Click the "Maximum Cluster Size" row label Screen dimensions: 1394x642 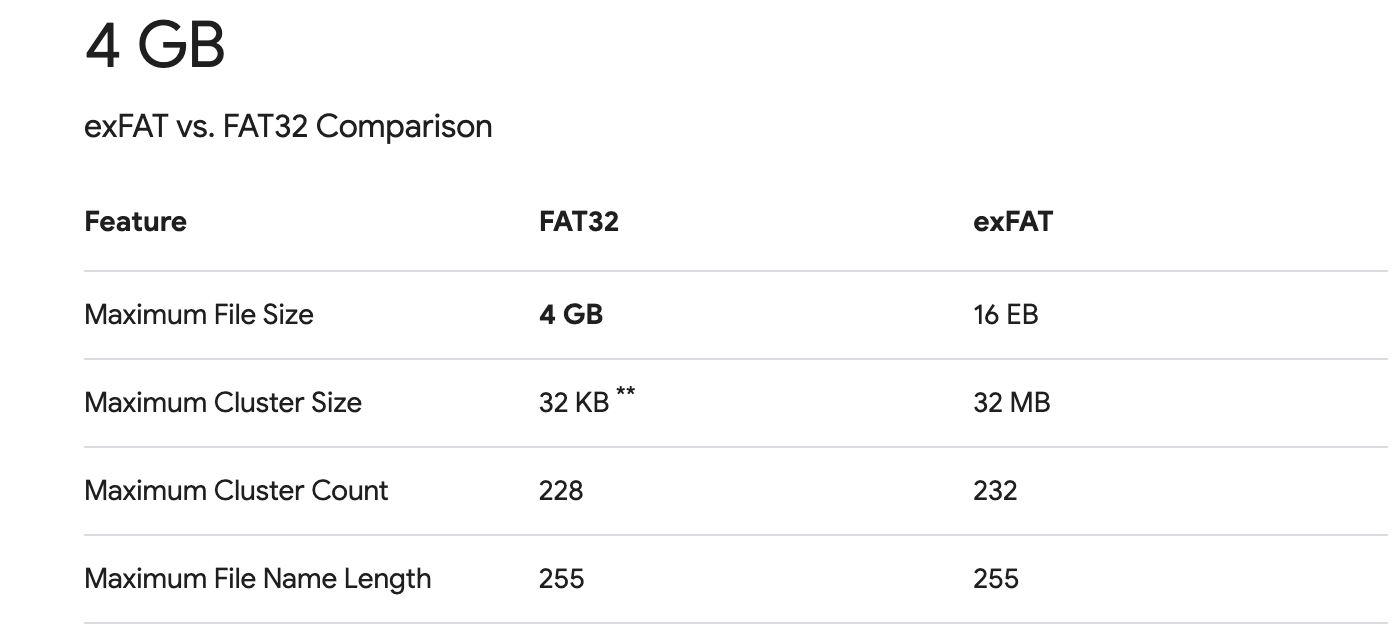click(x=223, y=403)
